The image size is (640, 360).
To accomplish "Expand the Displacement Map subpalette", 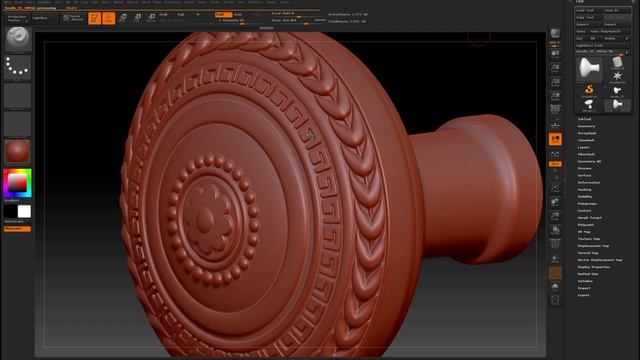I will coord(593,246).
